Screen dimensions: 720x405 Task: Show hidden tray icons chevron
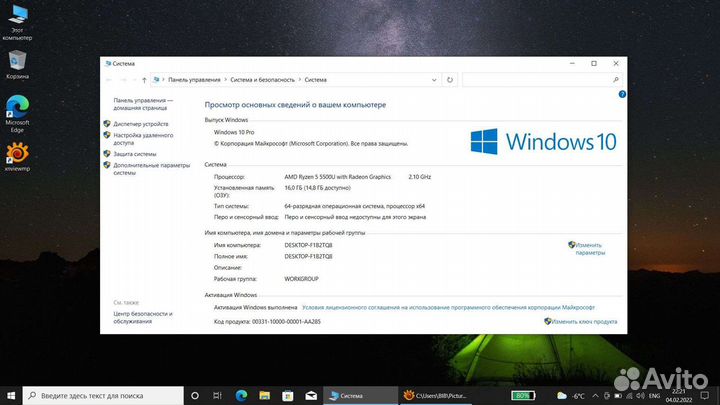[595, 395]
